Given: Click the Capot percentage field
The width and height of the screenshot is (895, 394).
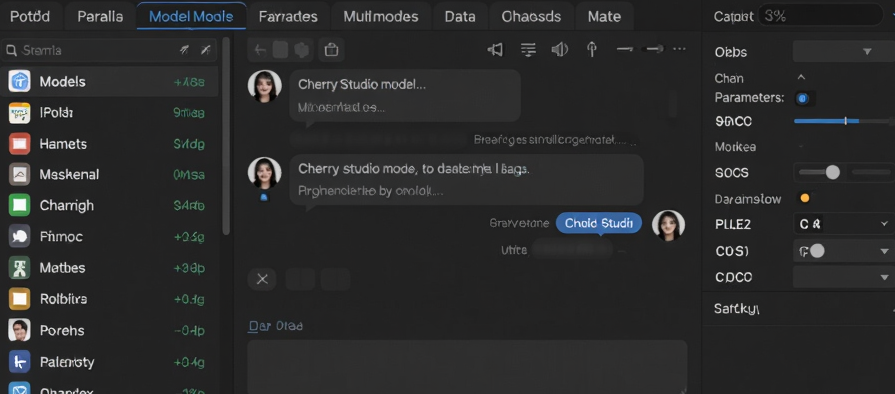Looking at the screenshot, I should (x=820, y=16).
